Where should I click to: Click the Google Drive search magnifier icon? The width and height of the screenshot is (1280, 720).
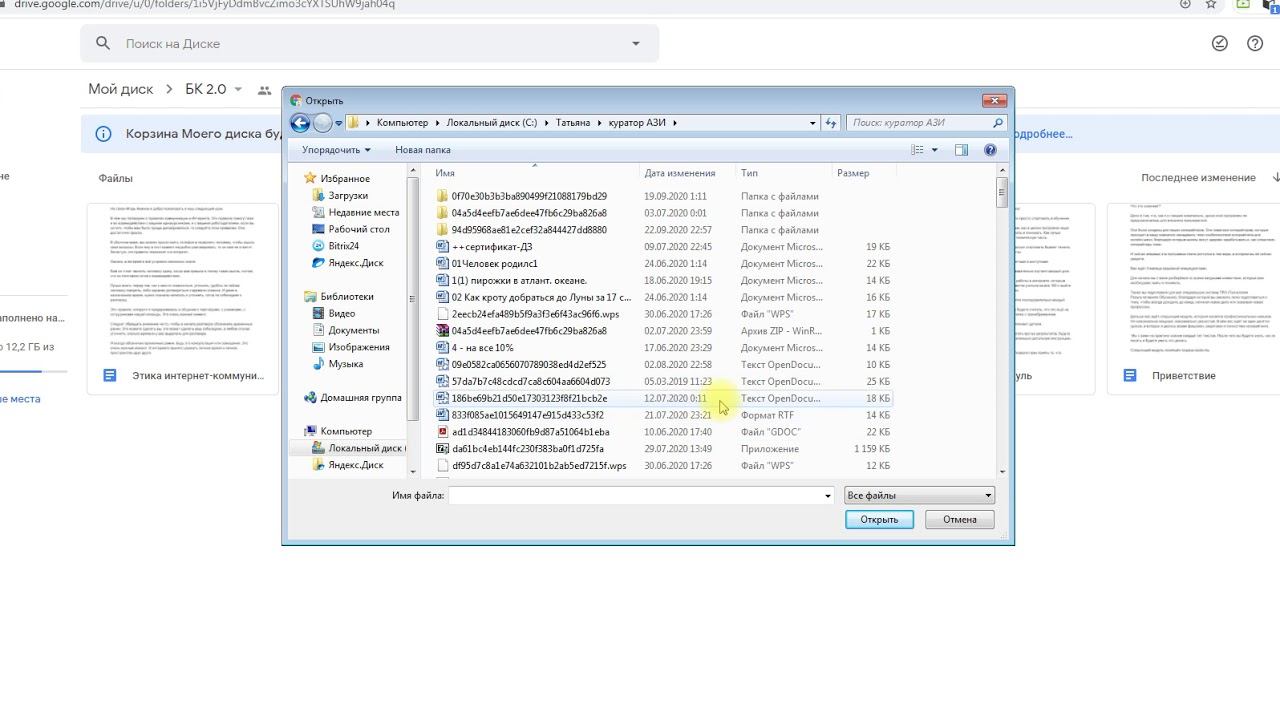102,43
